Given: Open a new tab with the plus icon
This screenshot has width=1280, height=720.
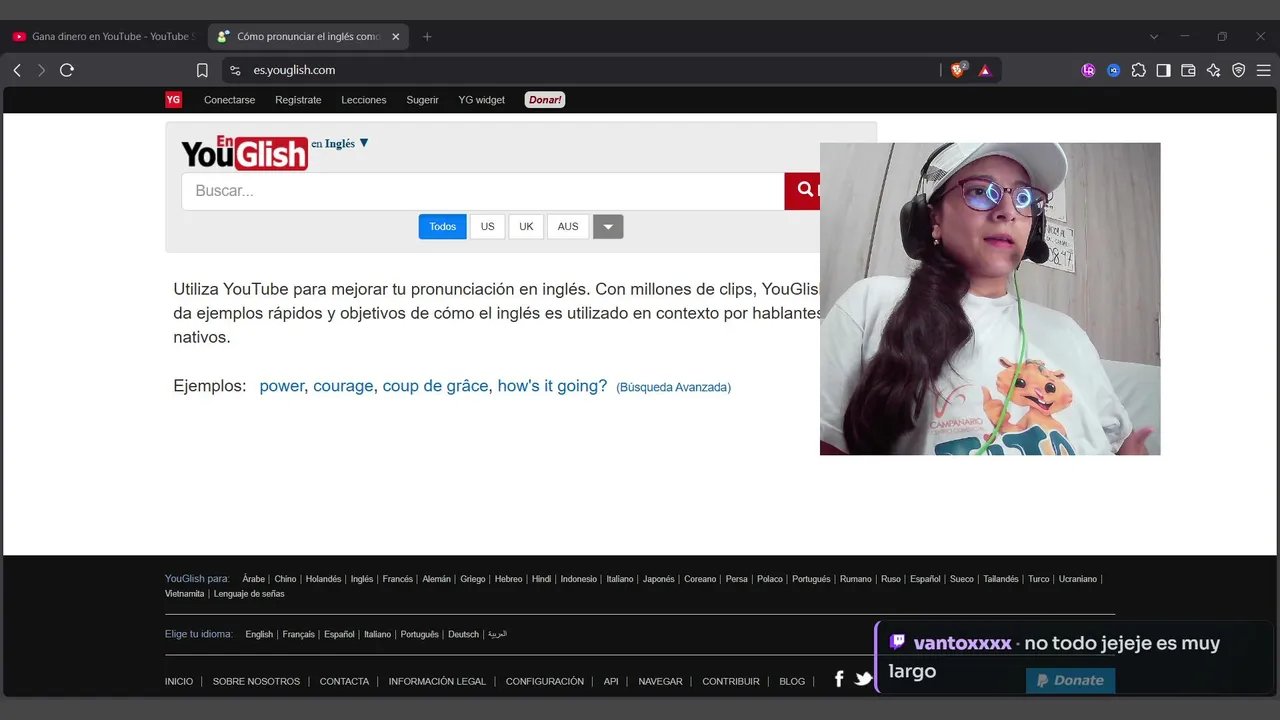Looking at the screenshot, I should (x=427, y=37).
